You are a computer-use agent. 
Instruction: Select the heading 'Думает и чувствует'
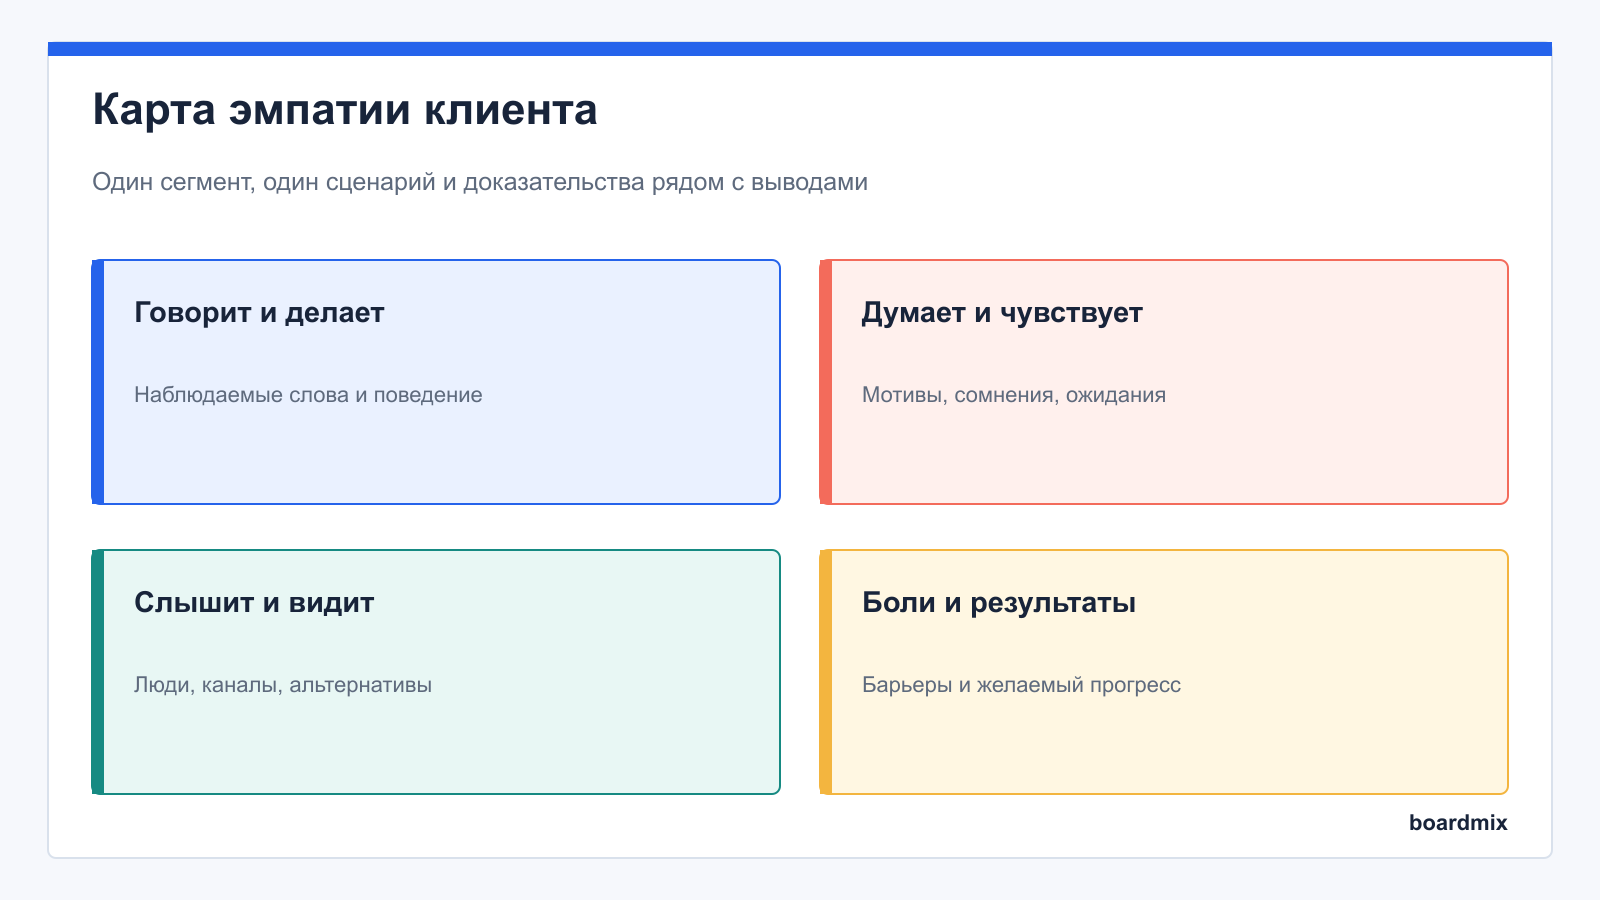[x=1002, y=313]
